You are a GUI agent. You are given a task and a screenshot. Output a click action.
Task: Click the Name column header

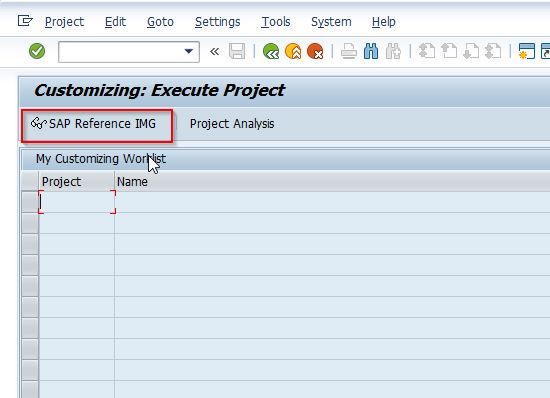(132, 182)
